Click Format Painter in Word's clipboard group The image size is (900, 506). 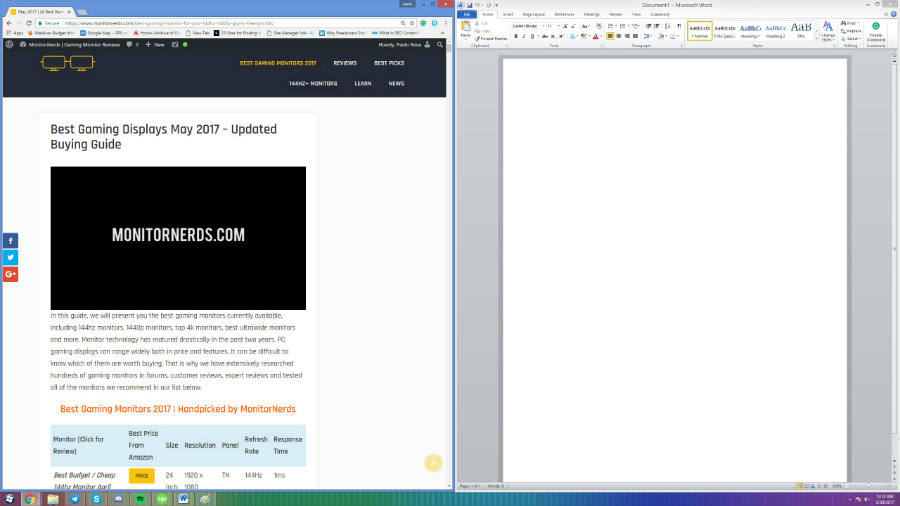coord(491,38)
